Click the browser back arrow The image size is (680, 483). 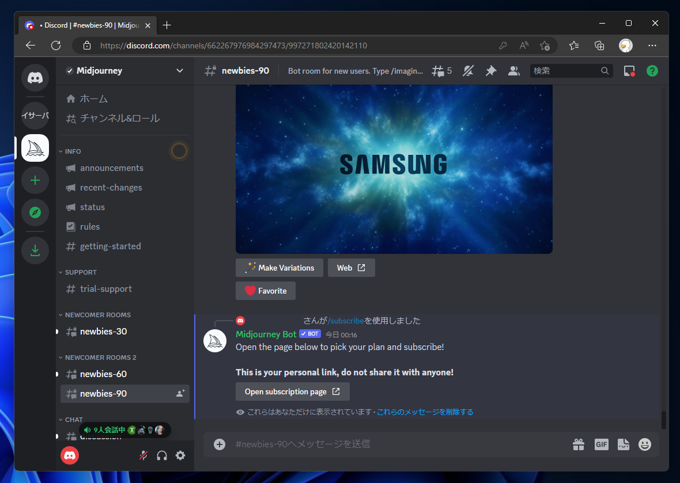point(30,46)
